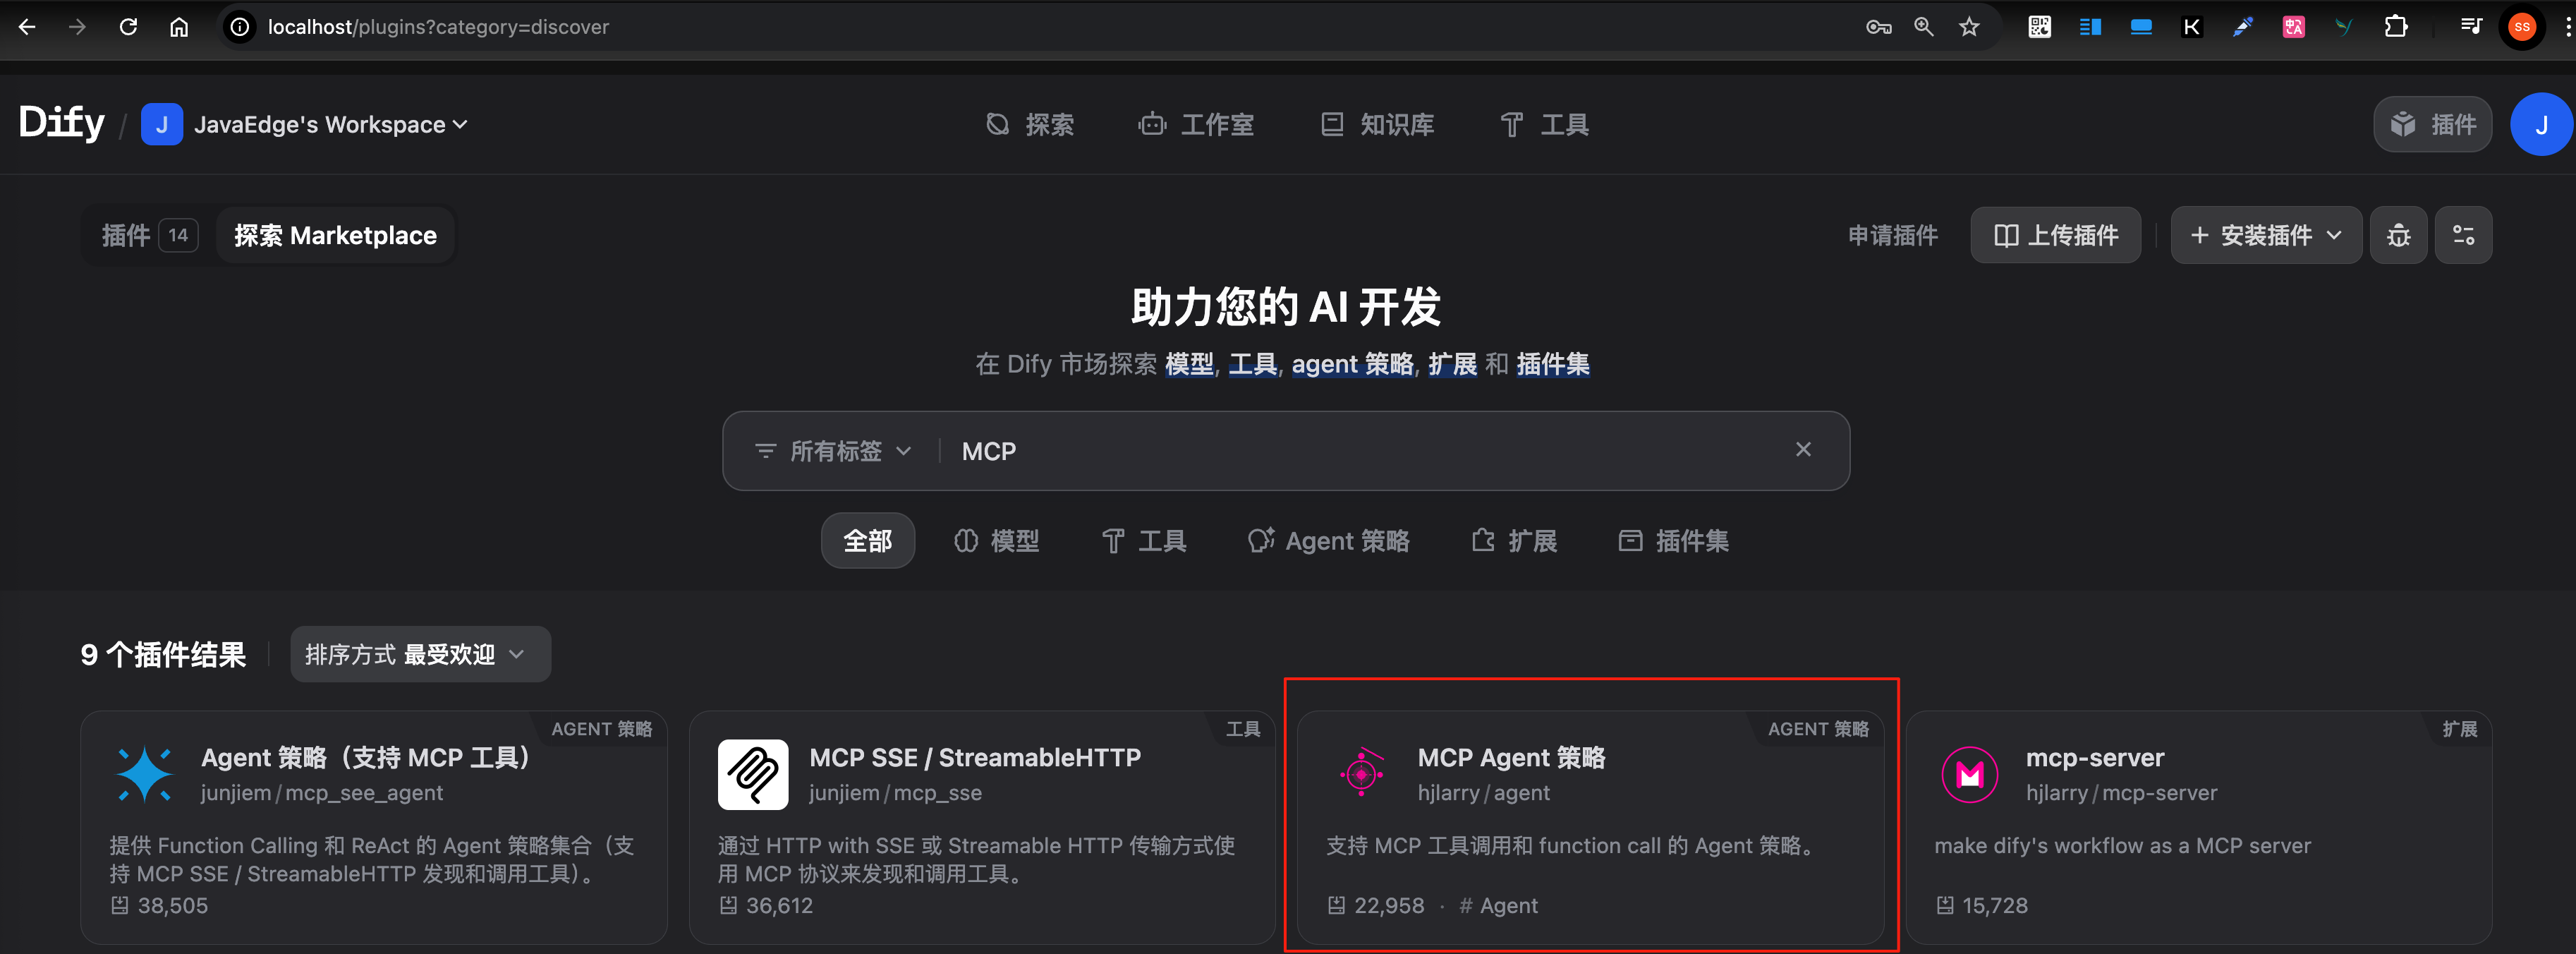Click the mcp-server pink M icon
This screenshot has width=2576, height=954.
pos(1969,774)
